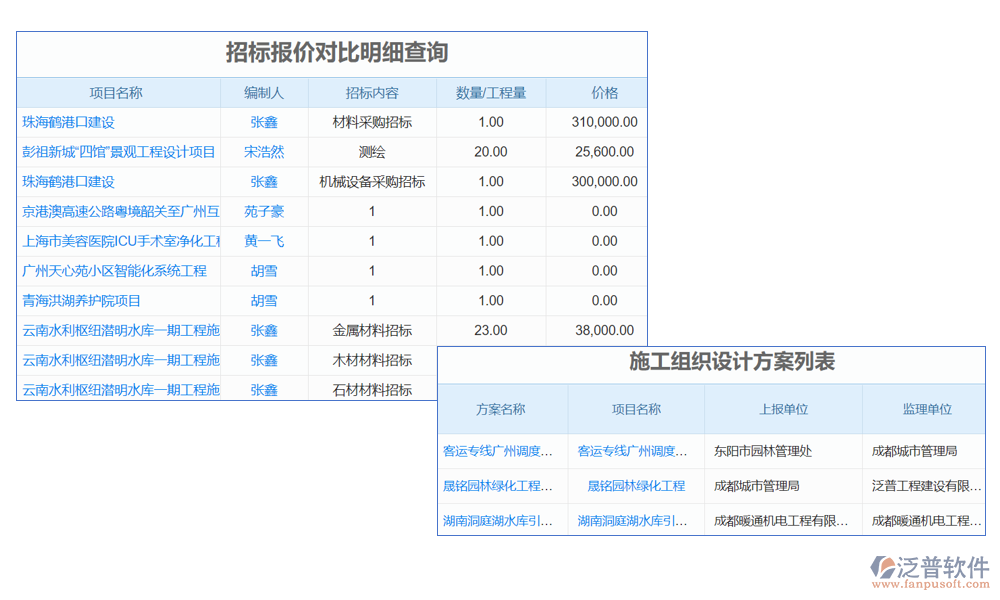Open the 彭祖新城"四馆"景观工程设计项目 link
This screenshot has height=600, width=1000.
point(119,152)
